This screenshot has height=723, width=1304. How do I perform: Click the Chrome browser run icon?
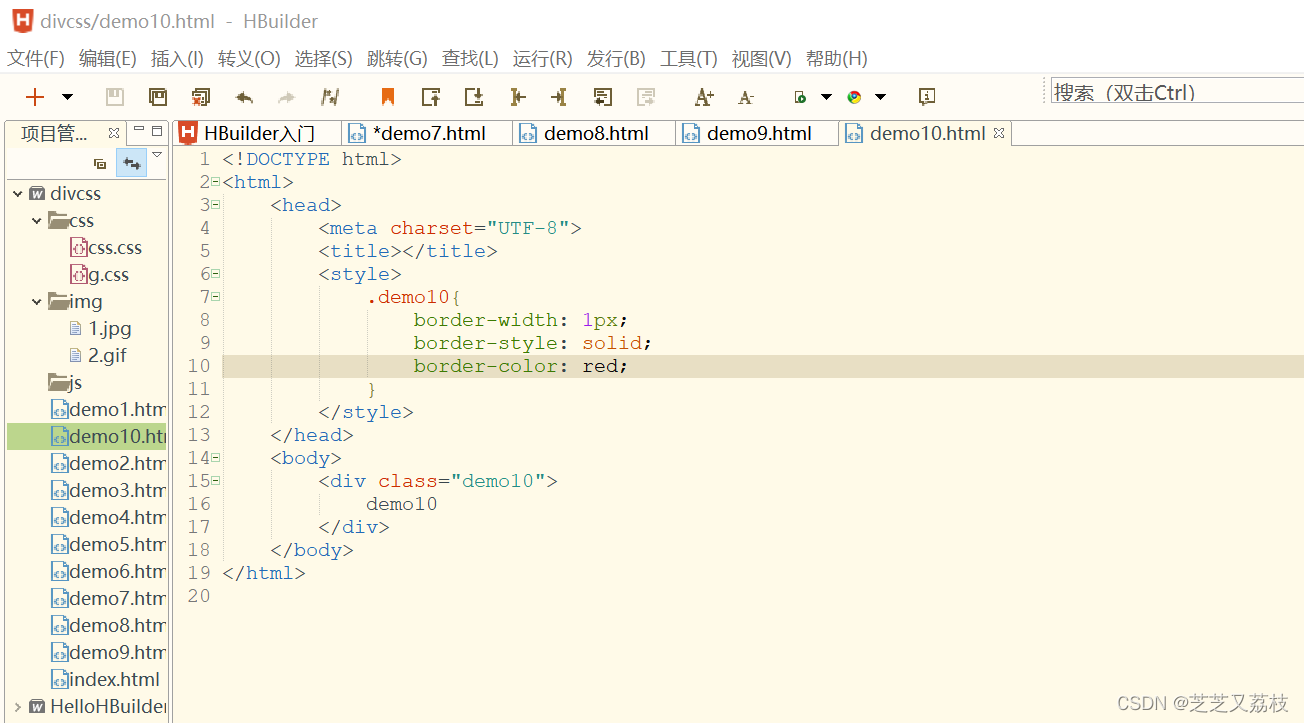click(854, 97)
